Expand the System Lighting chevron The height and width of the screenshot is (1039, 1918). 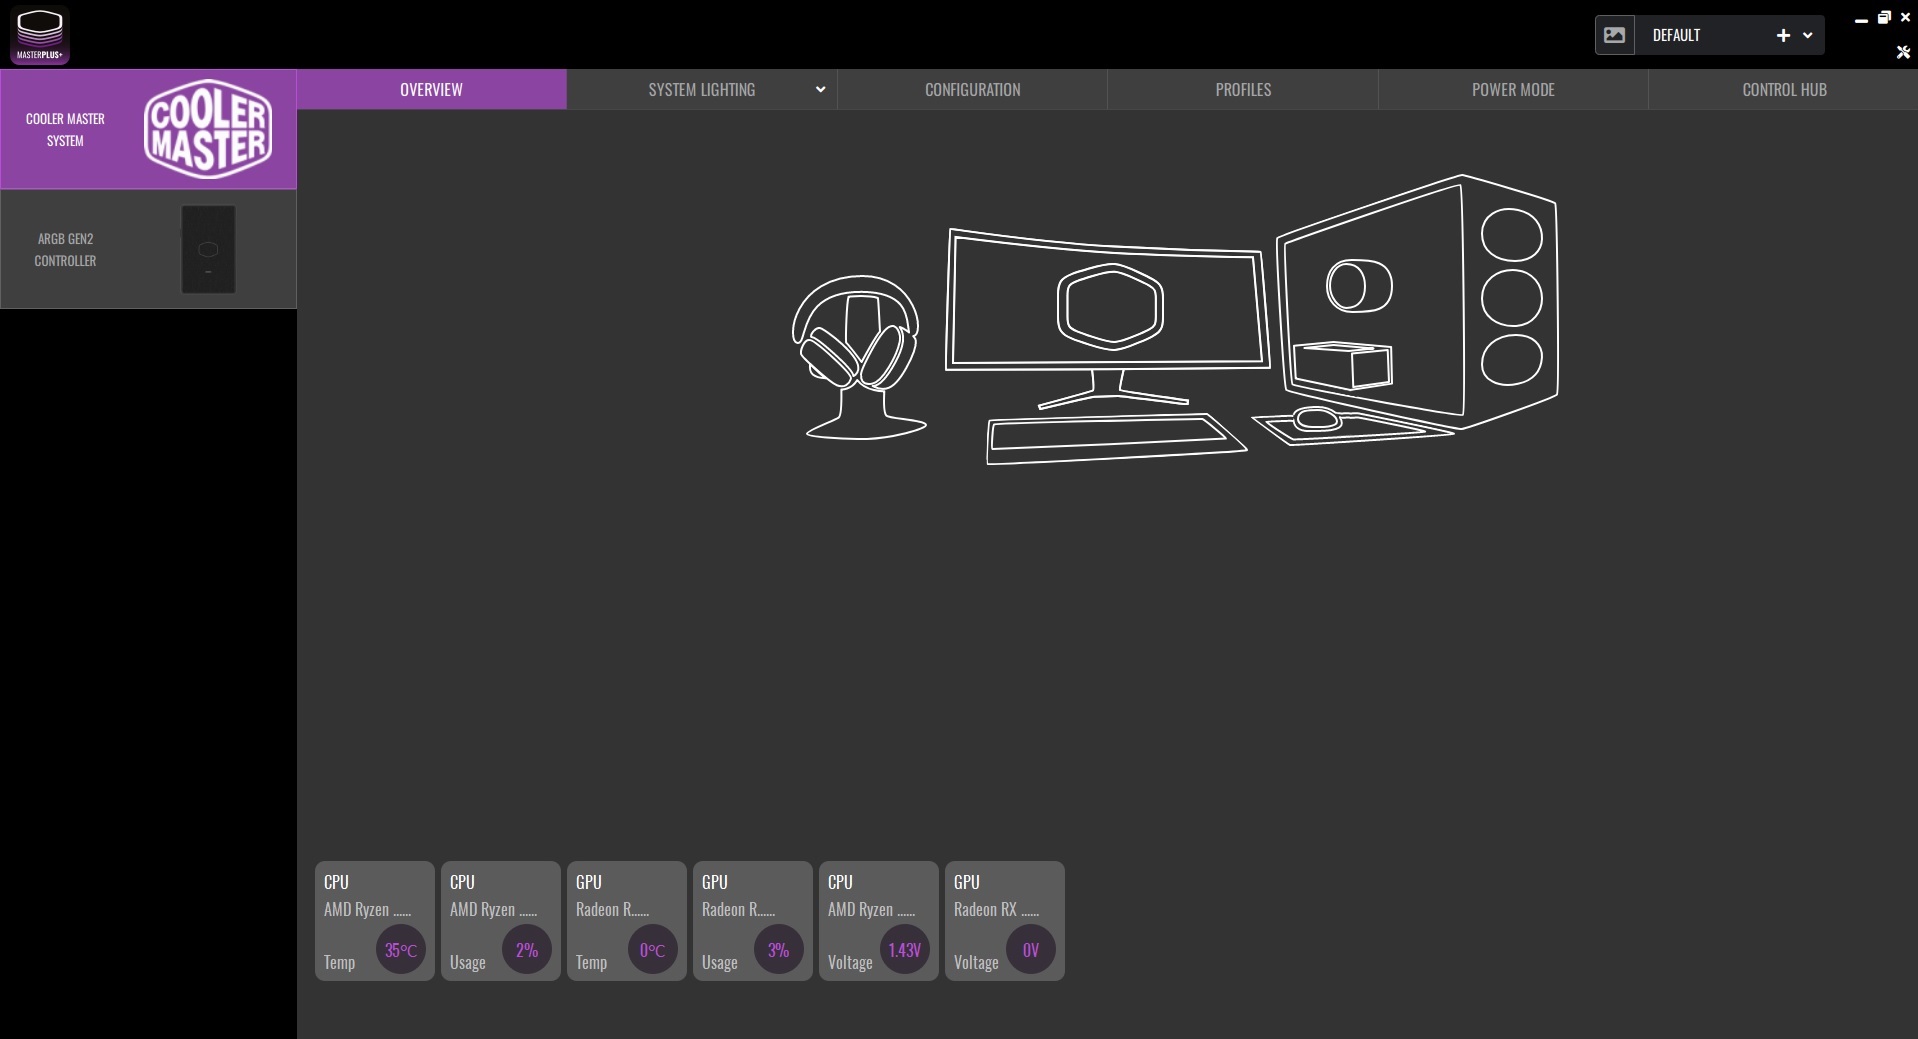(x=820, y=89)
